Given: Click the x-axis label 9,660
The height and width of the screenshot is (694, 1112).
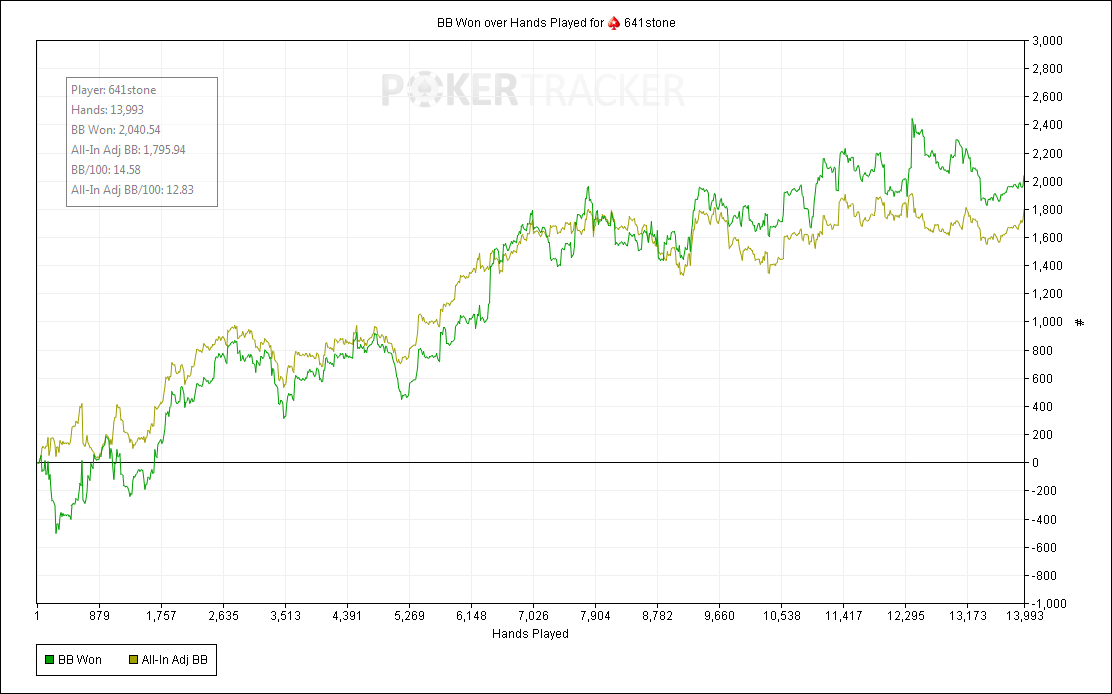Looking at the screenshot, I should coord(720,616).
